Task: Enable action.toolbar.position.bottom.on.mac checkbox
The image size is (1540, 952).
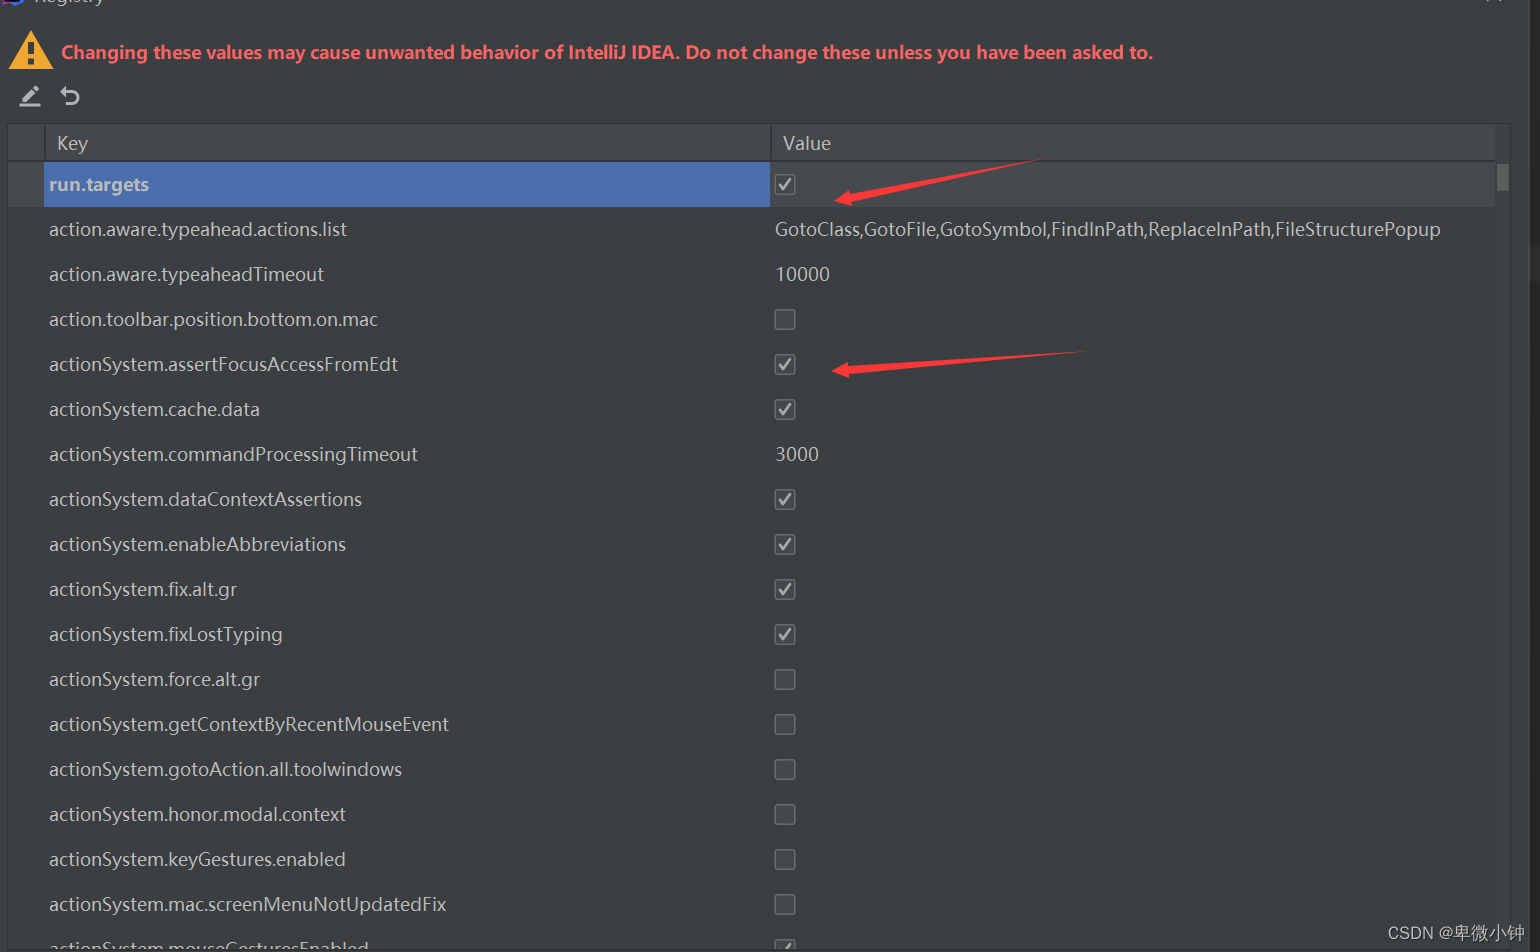Action: click(785, 319)
